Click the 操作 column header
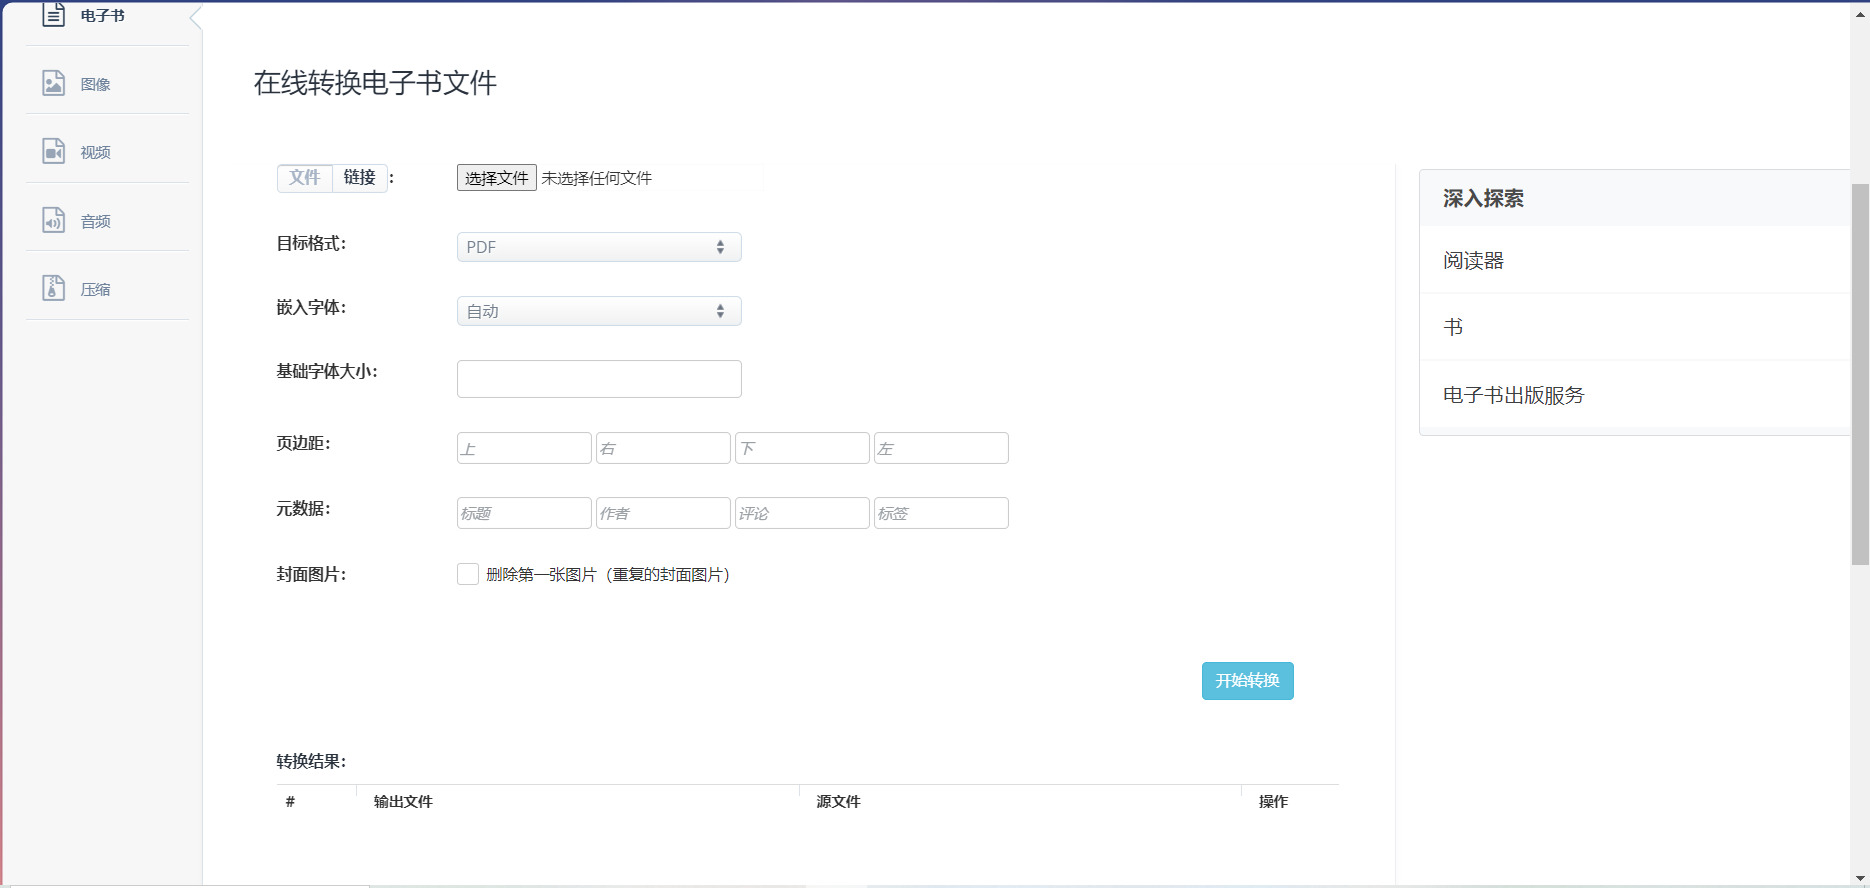The height and width of the screenshot is (888, 1870). point(1273,801)
